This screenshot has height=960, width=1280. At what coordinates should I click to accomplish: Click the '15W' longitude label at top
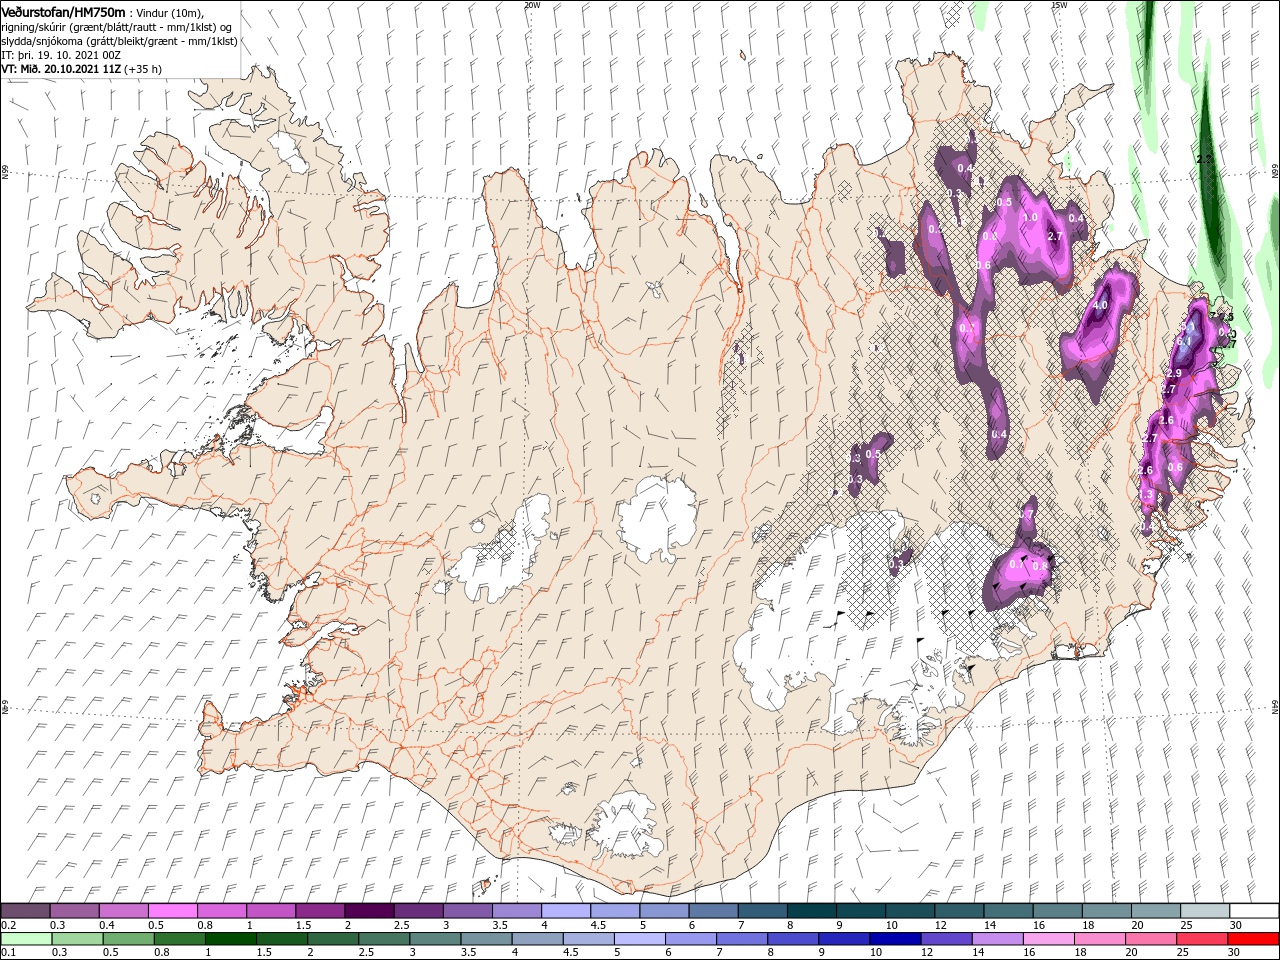pyautogui.click(x=1059, y=5)
